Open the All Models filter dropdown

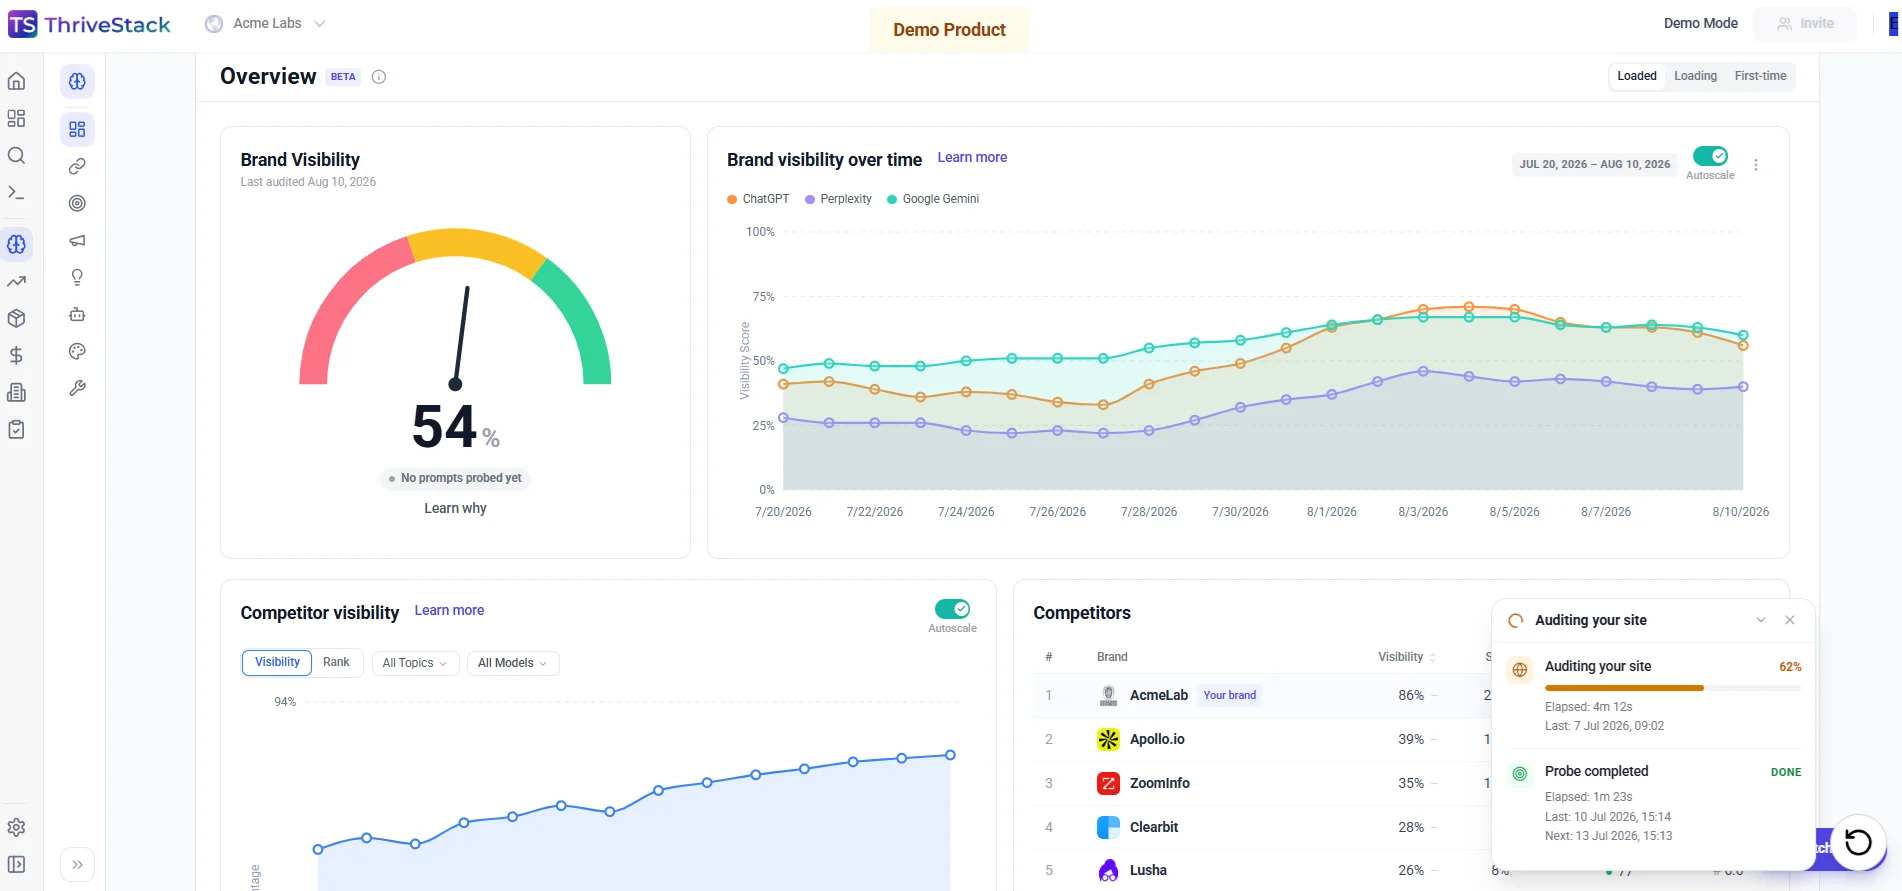pyautogui.click(x=512, y=663)
